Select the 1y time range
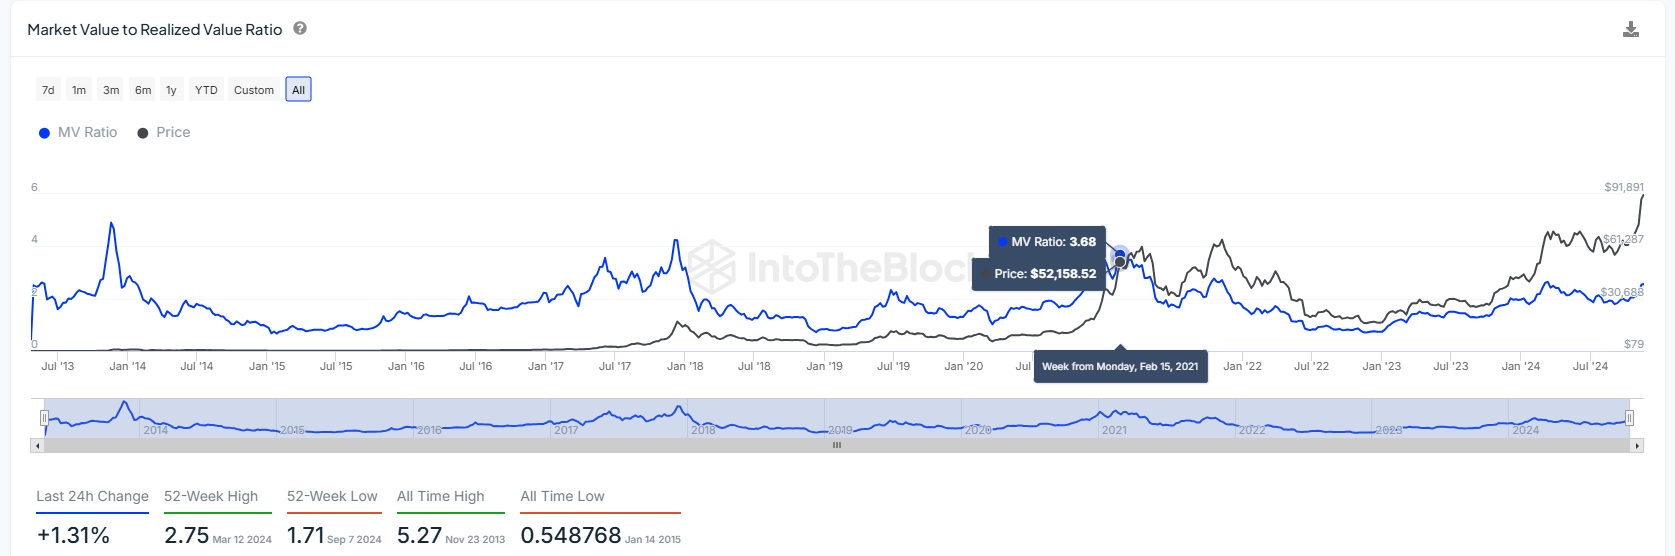Viewport: 1675px width, 556px height. tap(171, 90)
